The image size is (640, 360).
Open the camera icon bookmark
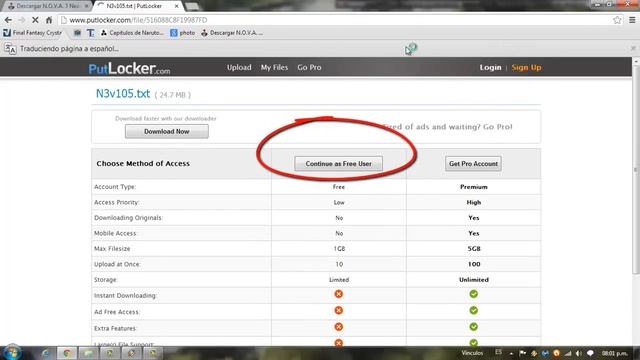click(77, 33)
